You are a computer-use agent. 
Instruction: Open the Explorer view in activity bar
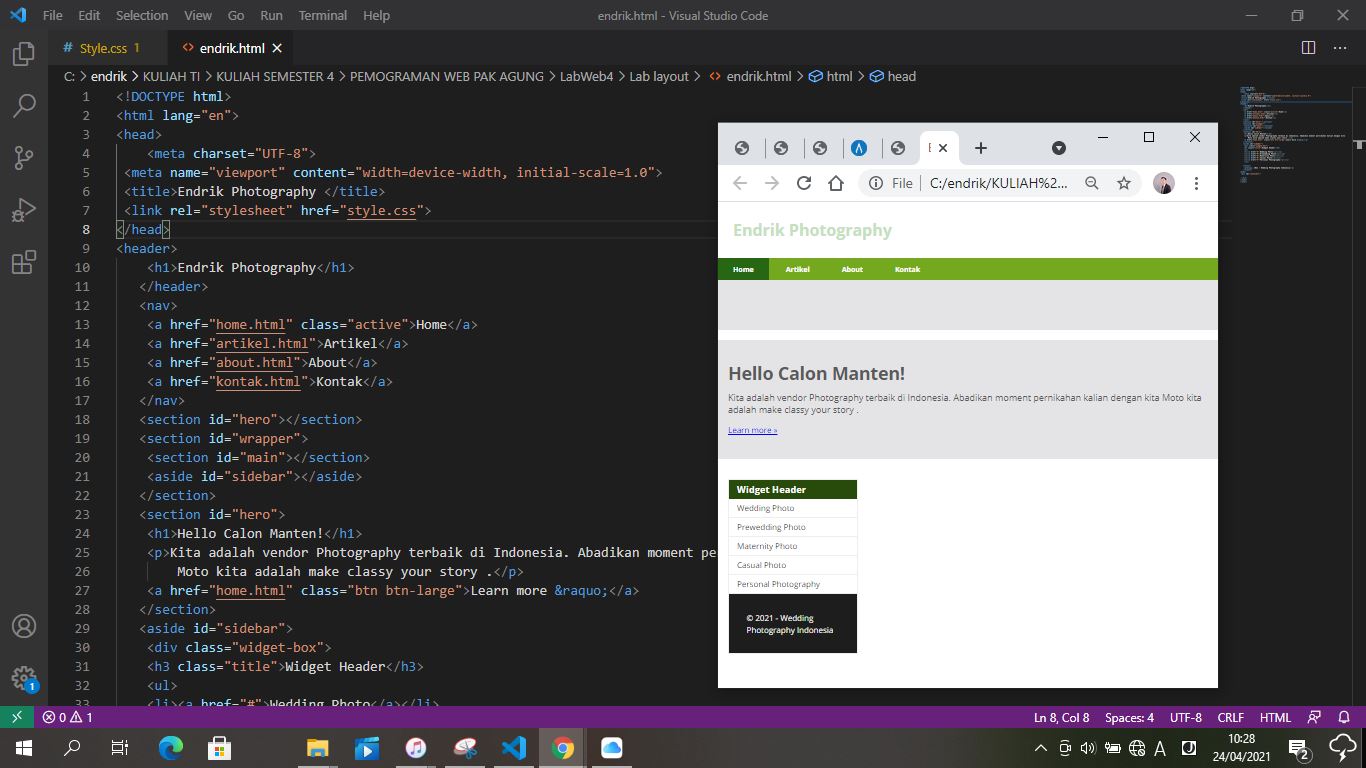tap(24, 54)
